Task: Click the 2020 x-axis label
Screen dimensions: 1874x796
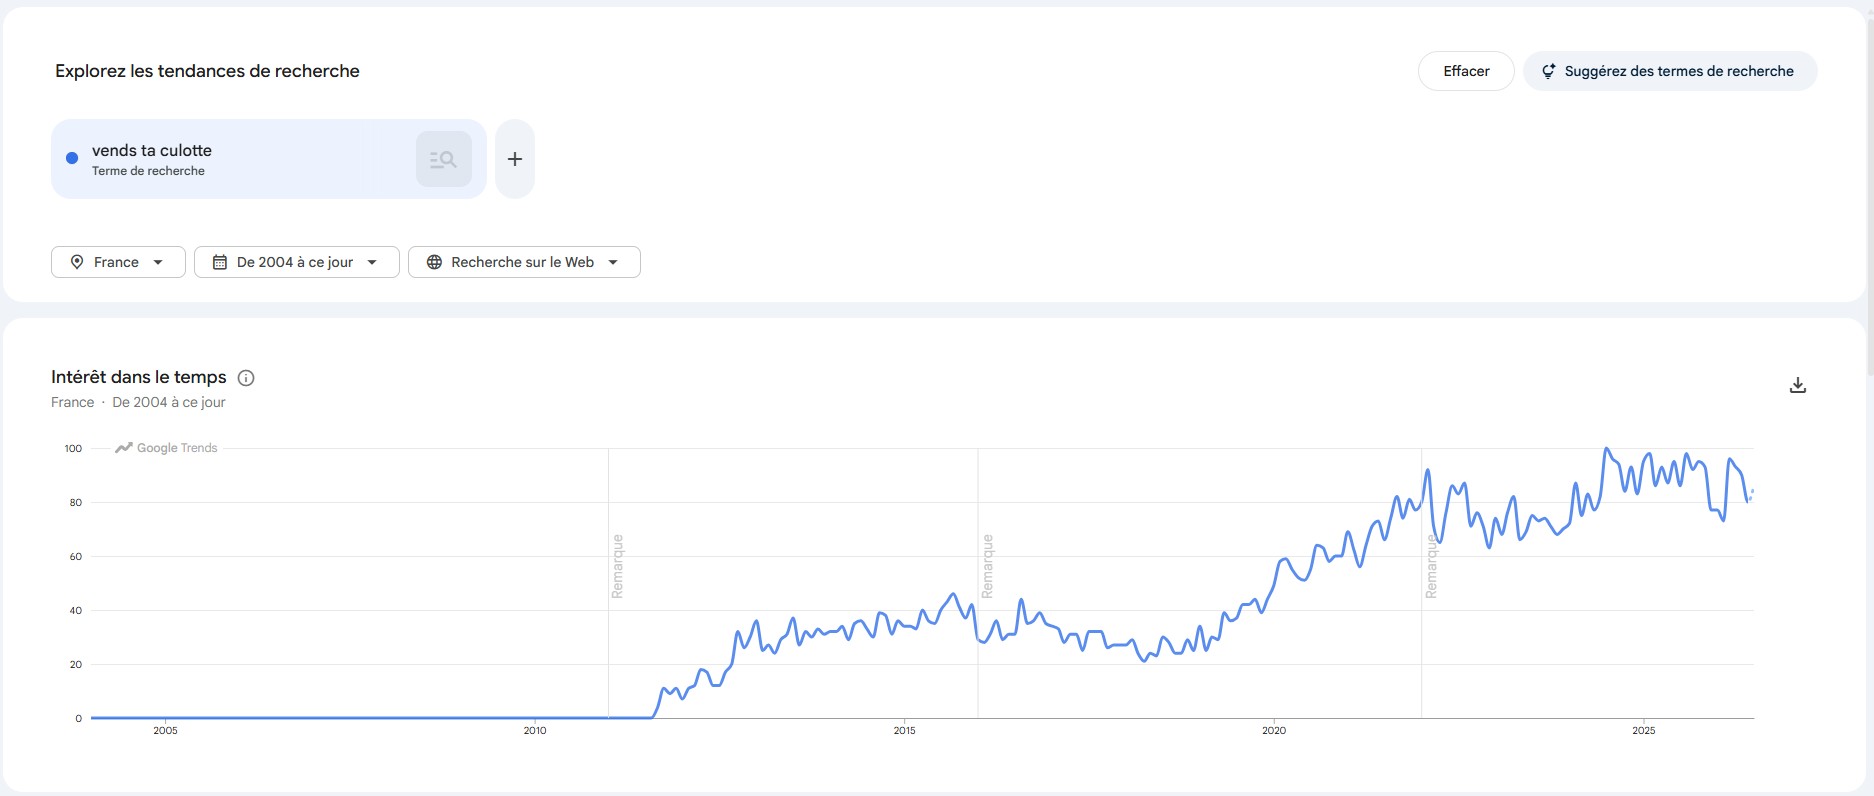Action: pos(1274,731)
